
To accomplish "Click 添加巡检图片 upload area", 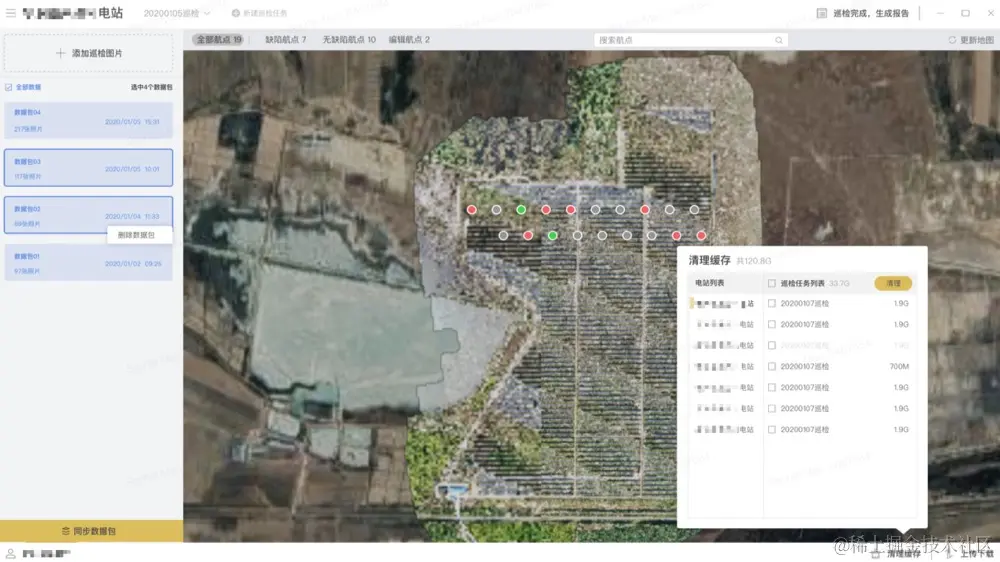I will [89, 53].
